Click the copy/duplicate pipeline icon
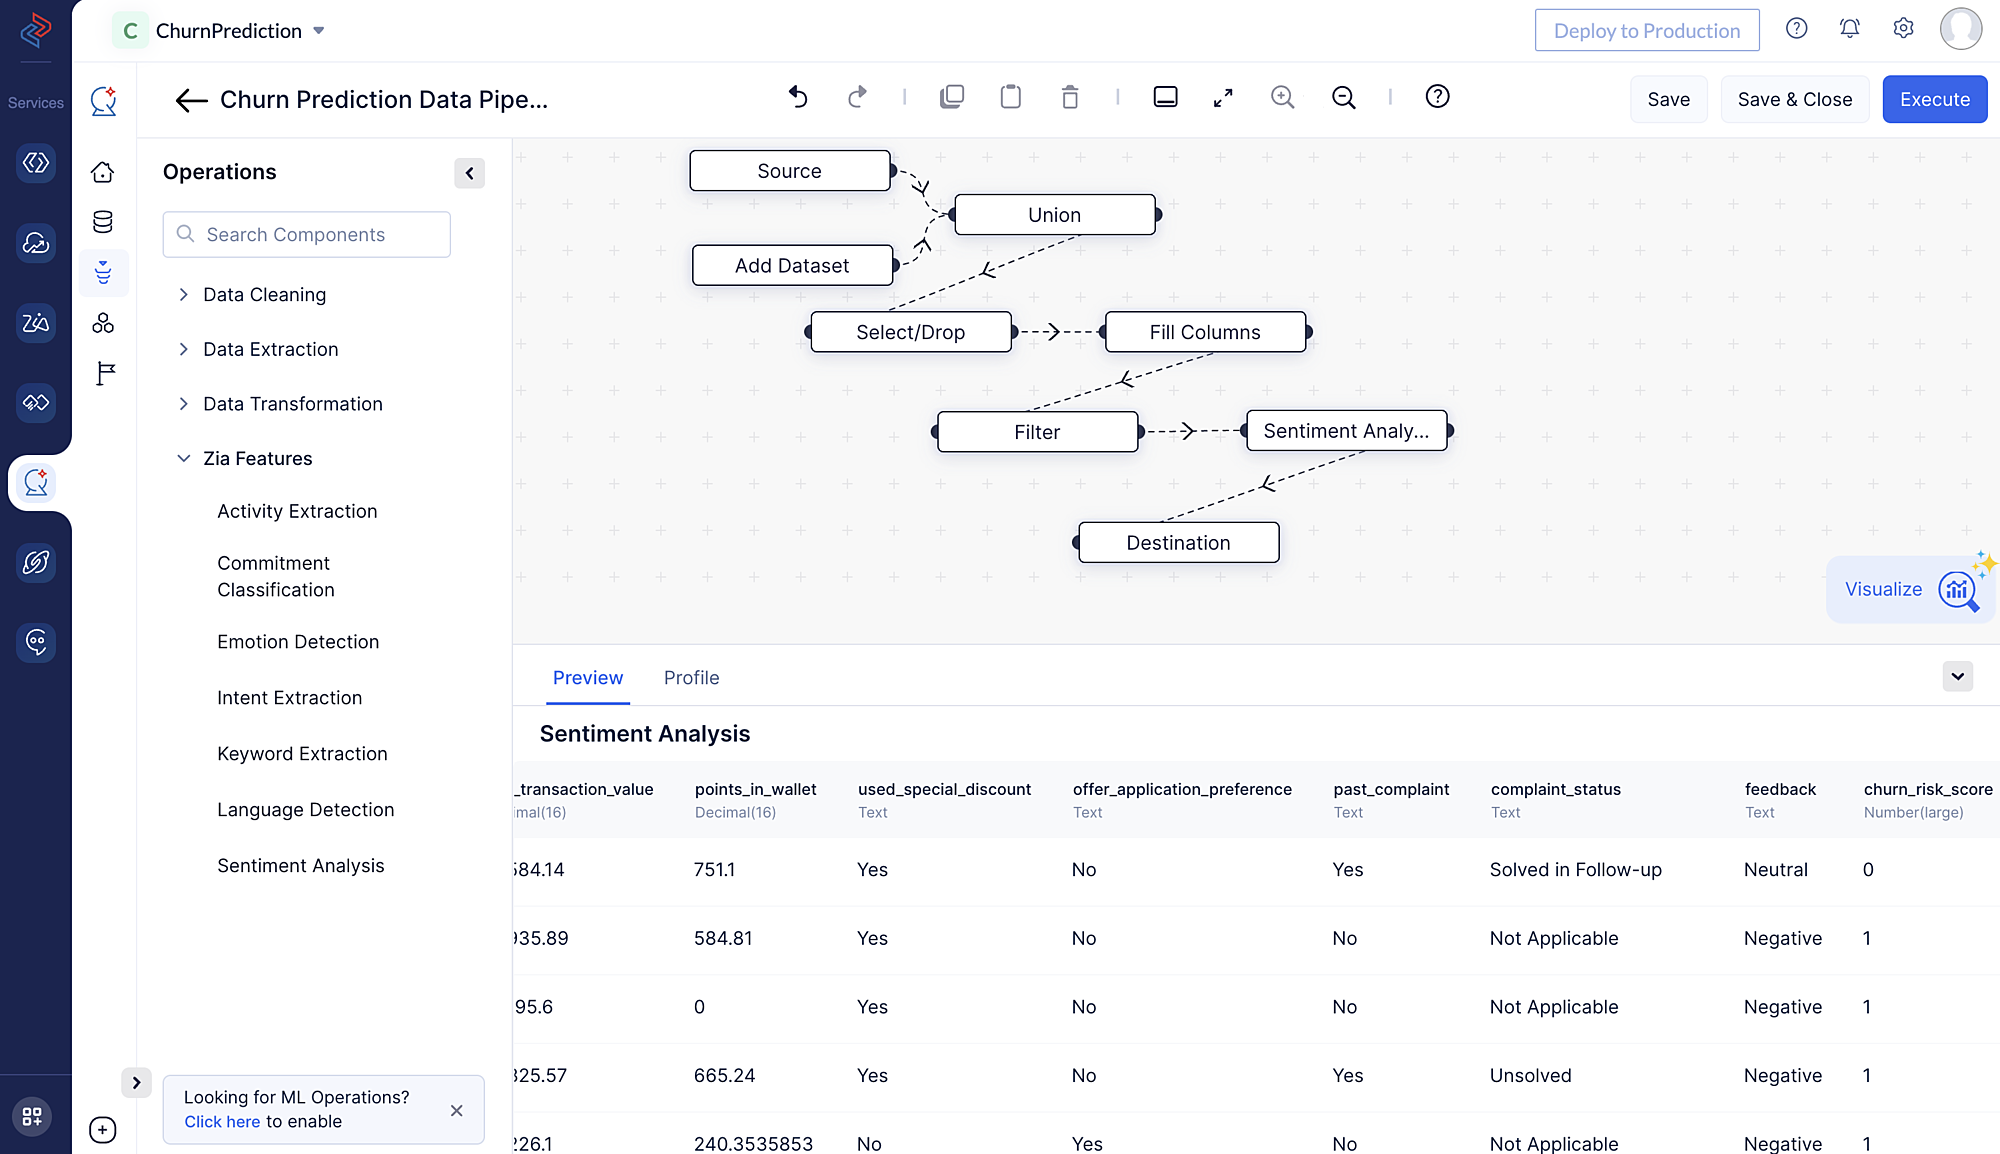This screenshot has width=2000, height=1154. click(x=952, y=96)
